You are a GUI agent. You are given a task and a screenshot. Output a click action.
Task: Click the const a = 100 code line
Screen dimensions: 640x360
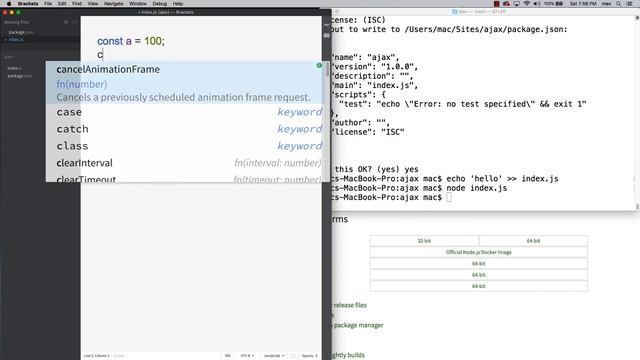coord(131,41)
